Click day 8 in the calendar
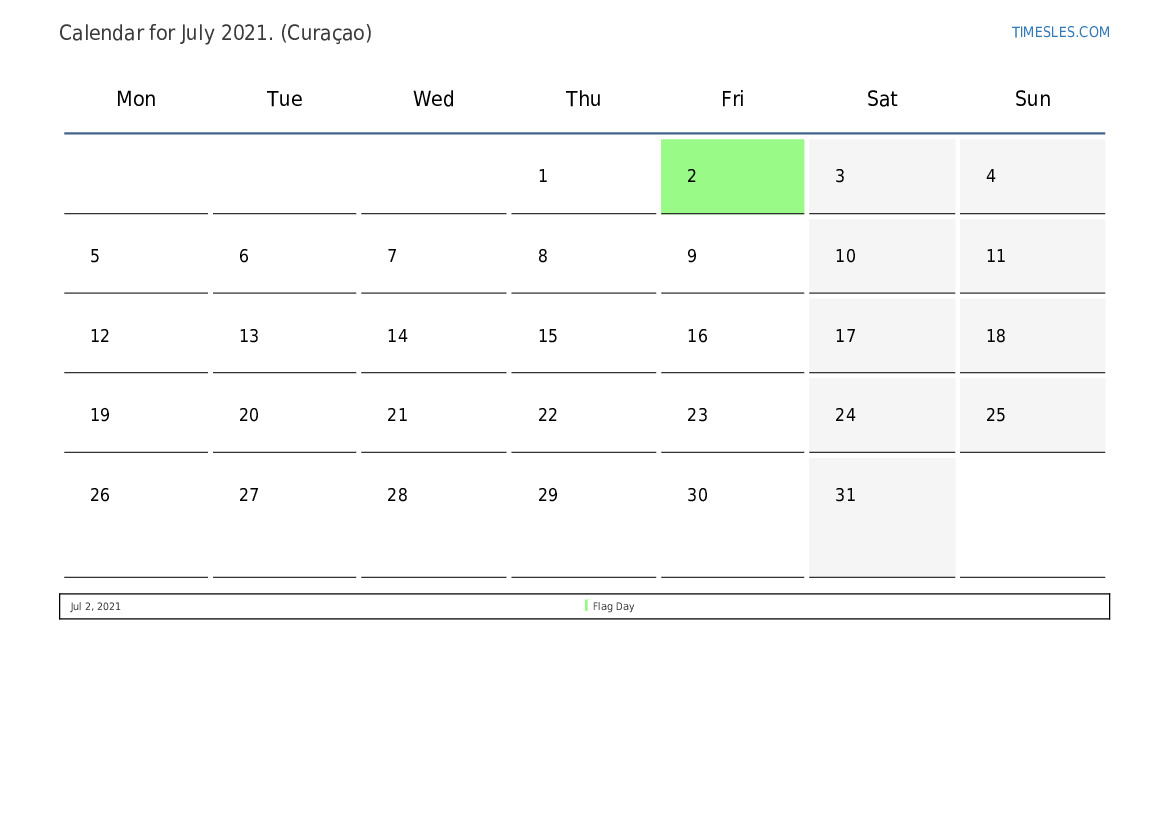The image size is (1169, 827). [583, 256]
